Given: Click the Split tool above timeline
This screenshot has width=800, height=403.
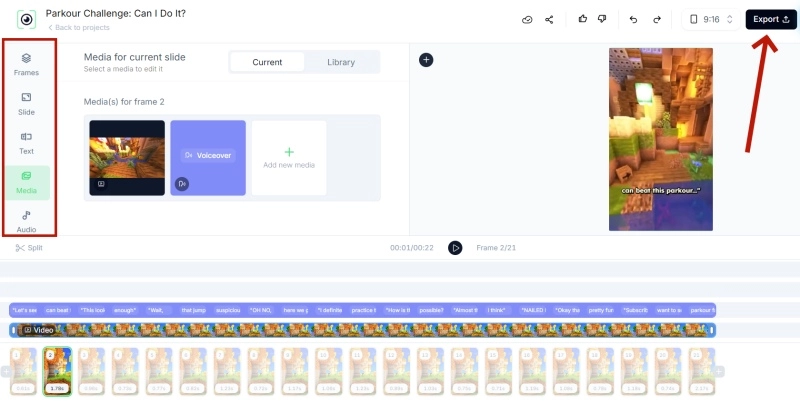Looking at the screenshot, I should click(29, 247).
